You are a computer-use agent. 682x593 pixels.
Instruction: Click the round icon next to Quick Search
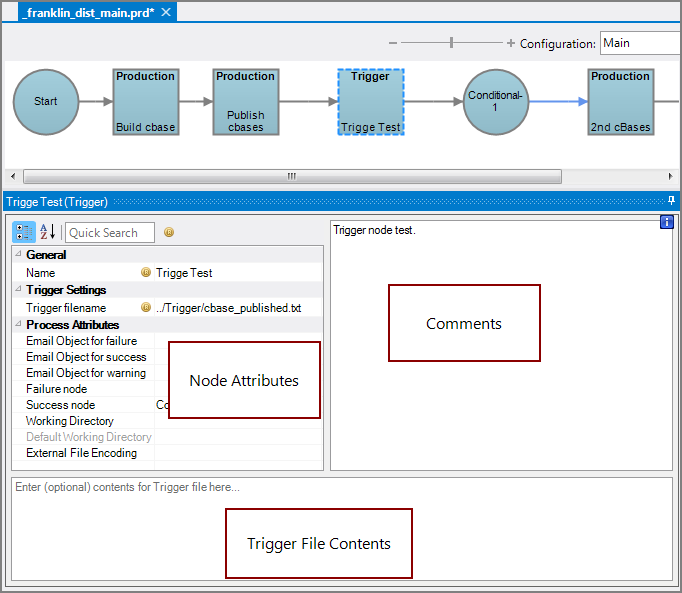169,232
